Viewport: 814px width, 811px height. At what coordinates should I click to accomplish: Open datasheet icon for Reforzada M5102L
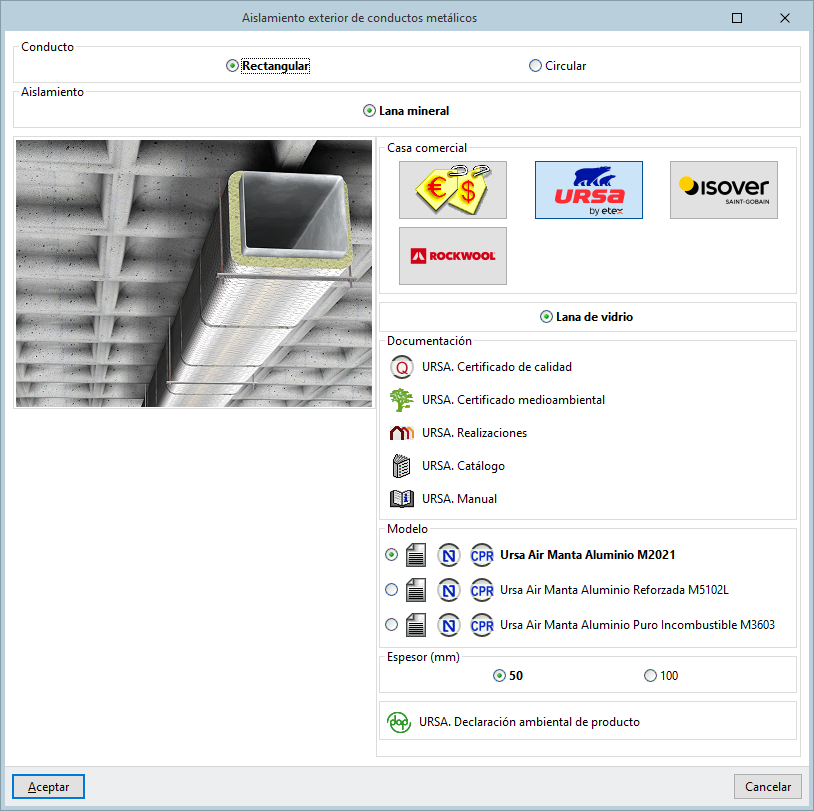pos(416,590)
